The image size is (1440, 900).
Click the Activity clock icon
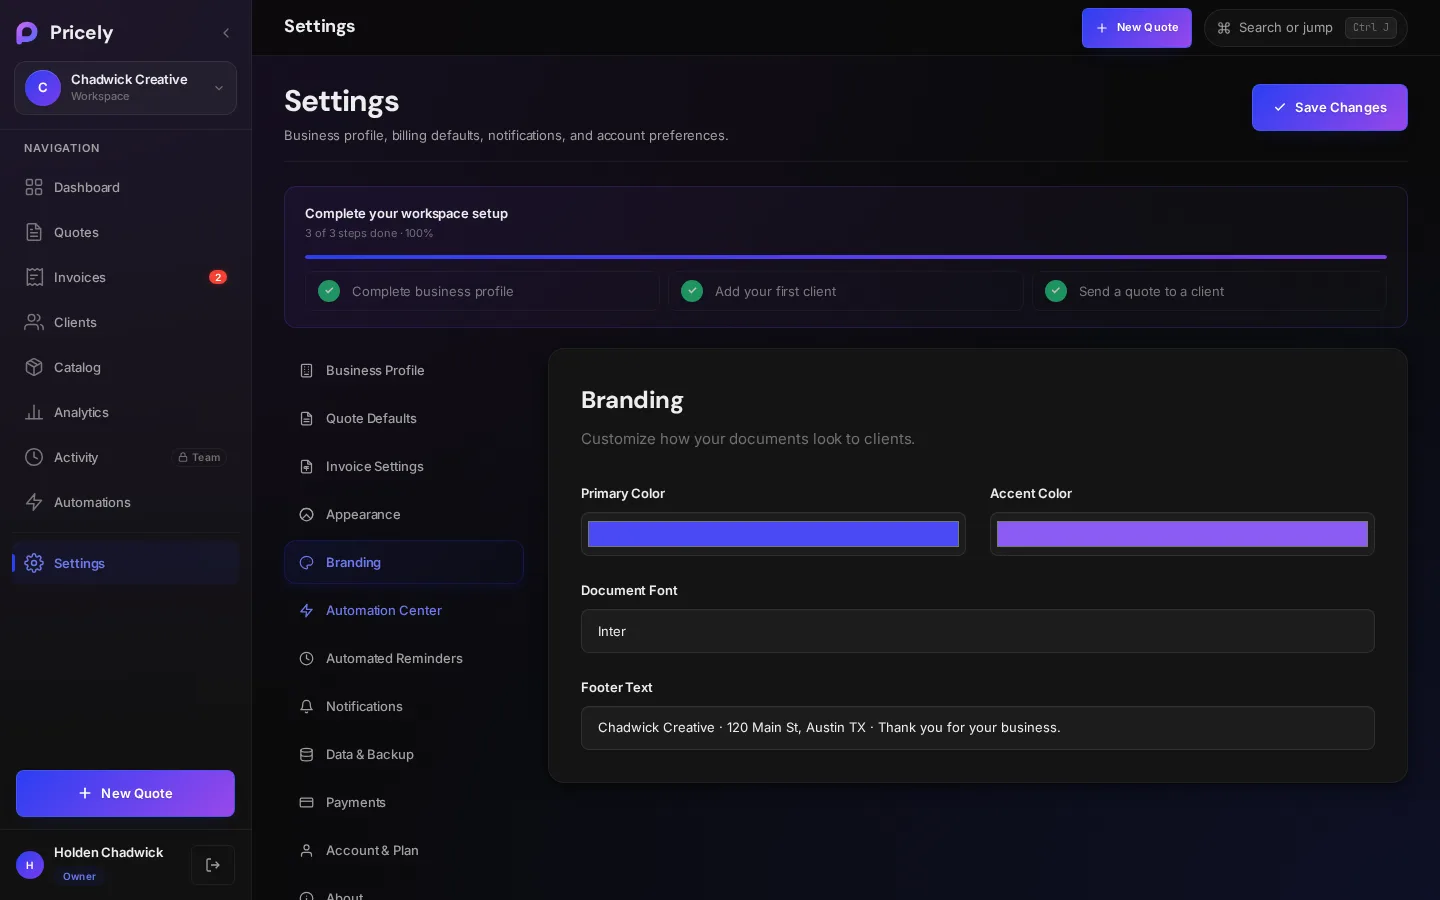[34, 457]
